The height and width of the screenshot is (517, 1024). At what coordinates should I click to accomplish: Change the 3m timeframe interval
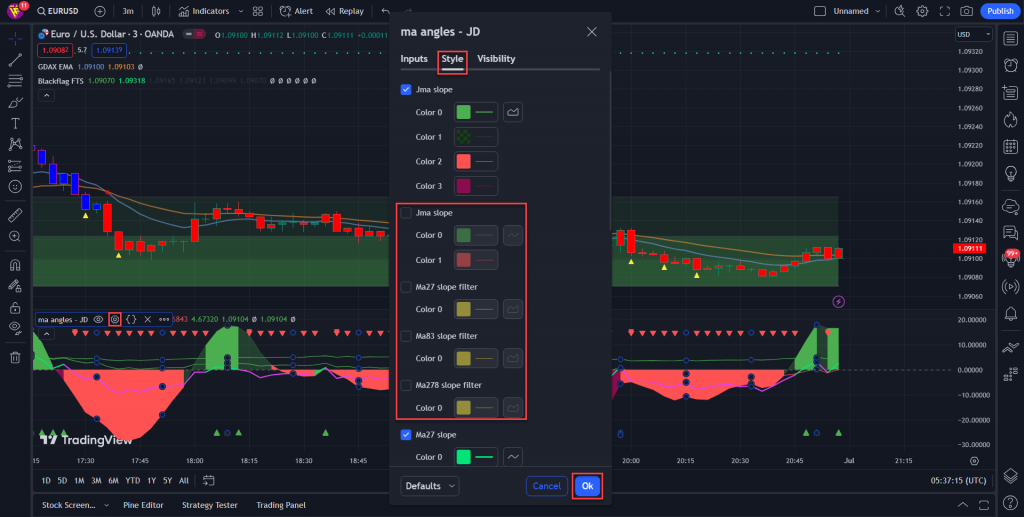(128, 11)
